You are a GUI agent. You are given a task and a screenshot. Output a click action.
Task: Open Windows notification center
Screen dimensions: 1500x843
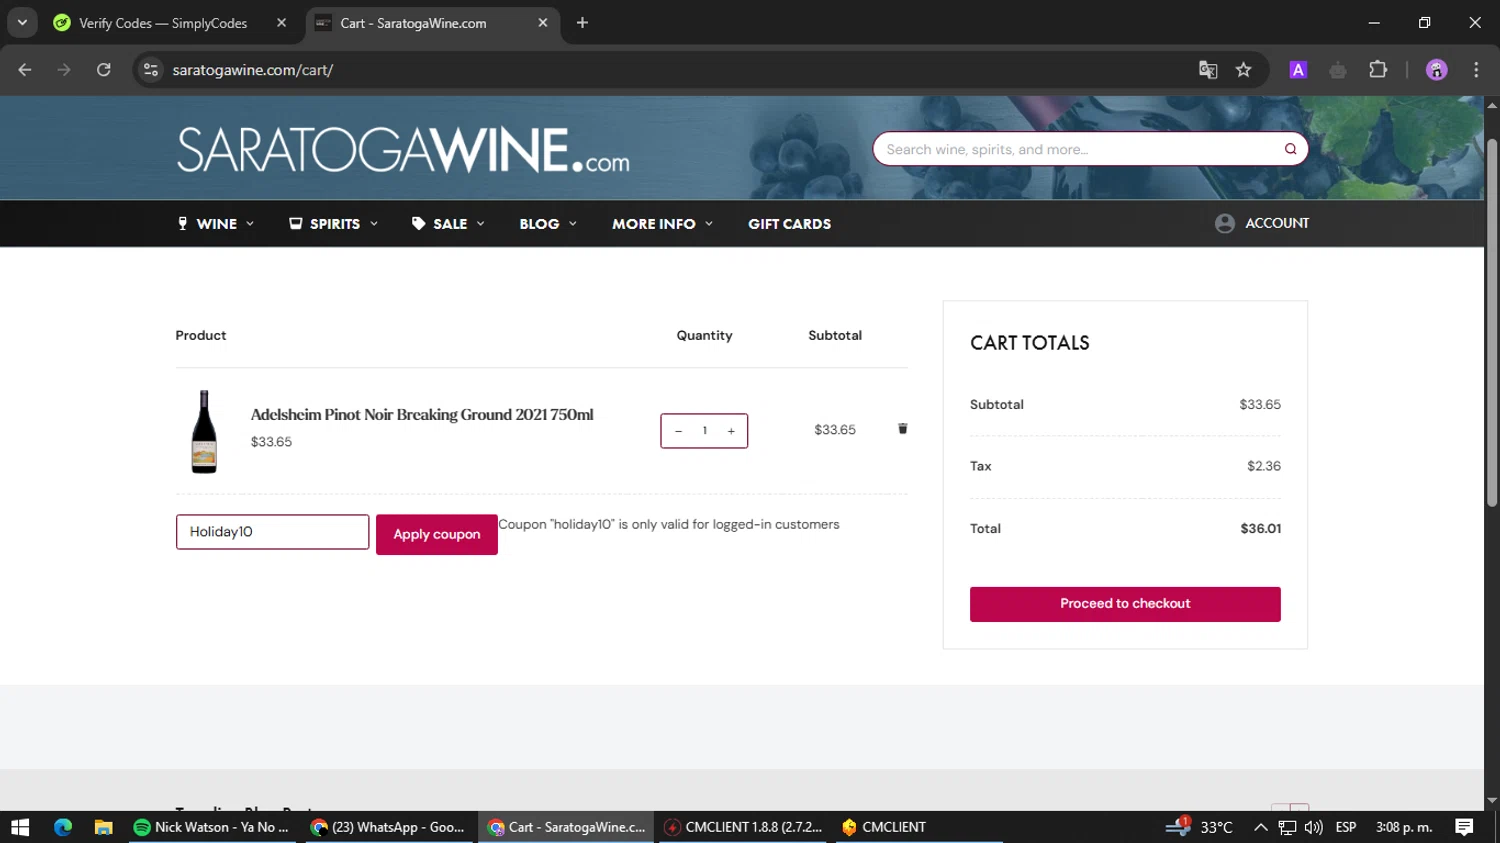(1464, 827)
